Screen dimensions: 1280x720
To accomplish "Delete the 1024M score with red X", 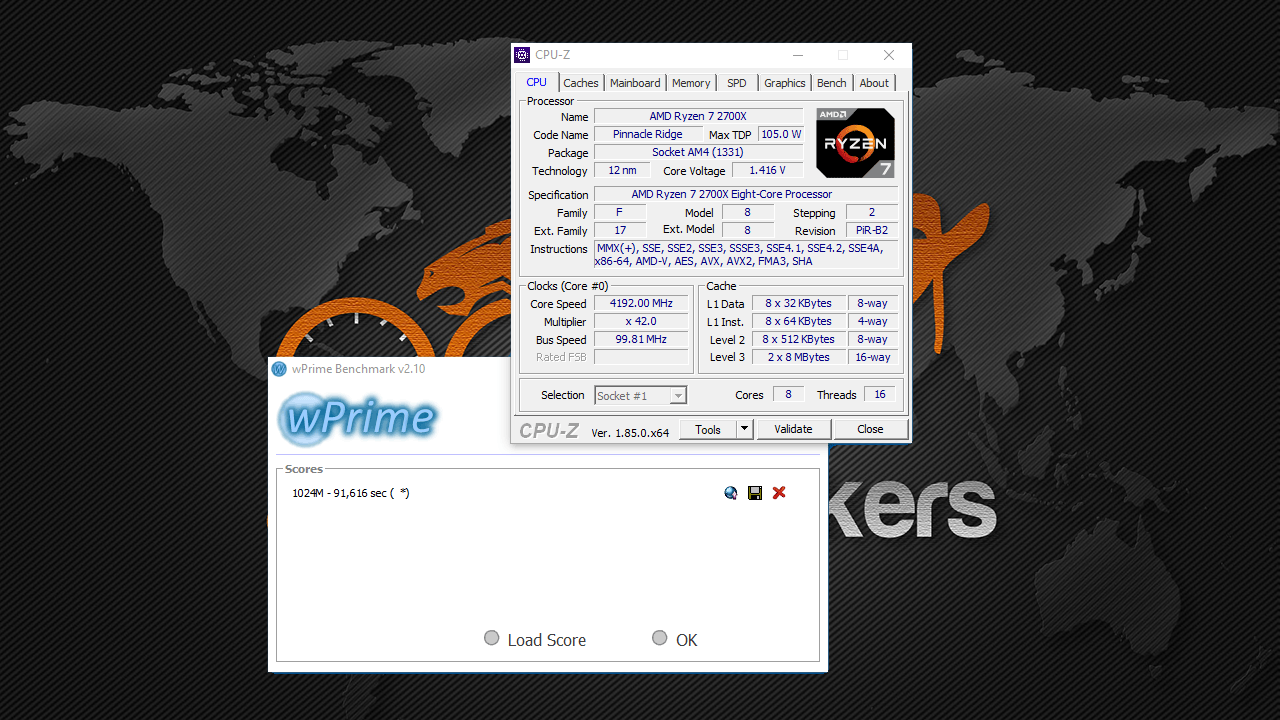I will tap(779, 493).
